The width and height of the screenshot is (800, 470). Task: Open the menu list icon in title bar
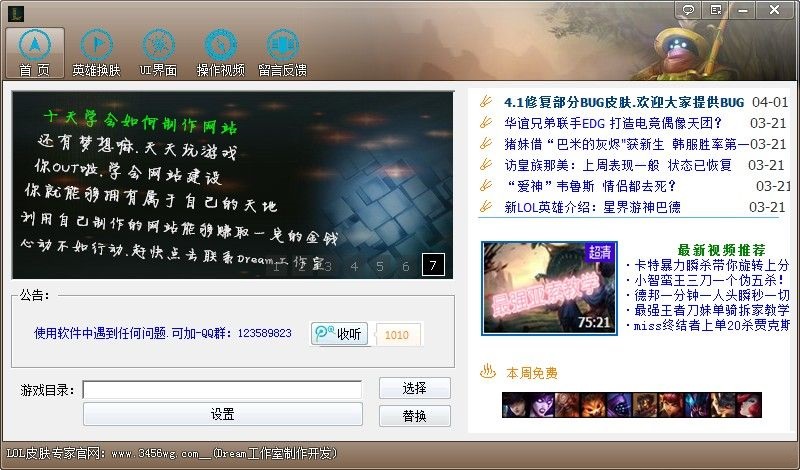pyautogui.click(x=715, y=9)
